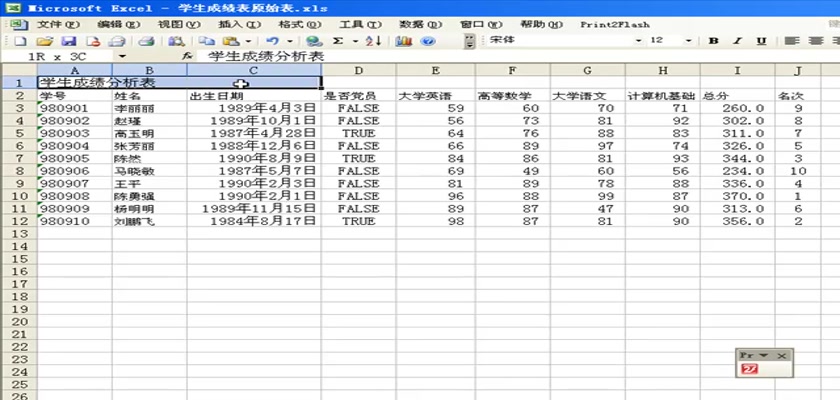Image resolution: width=840 pixels, height=400 pixels.
Task: Expand the Paste options dropdown arrow
Action: point(248,41)
